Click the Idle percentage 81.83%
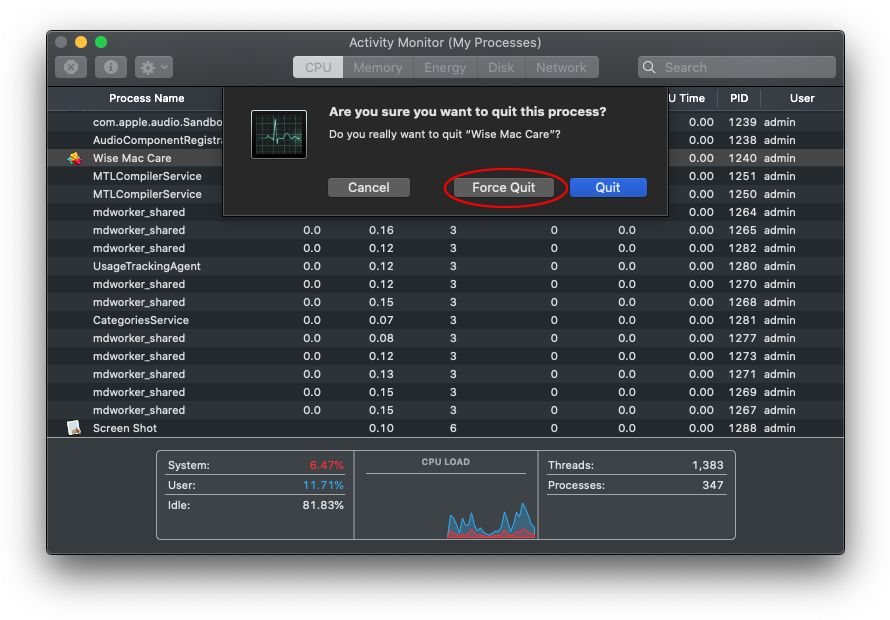 pyautogui.click(x=324, y=505)
